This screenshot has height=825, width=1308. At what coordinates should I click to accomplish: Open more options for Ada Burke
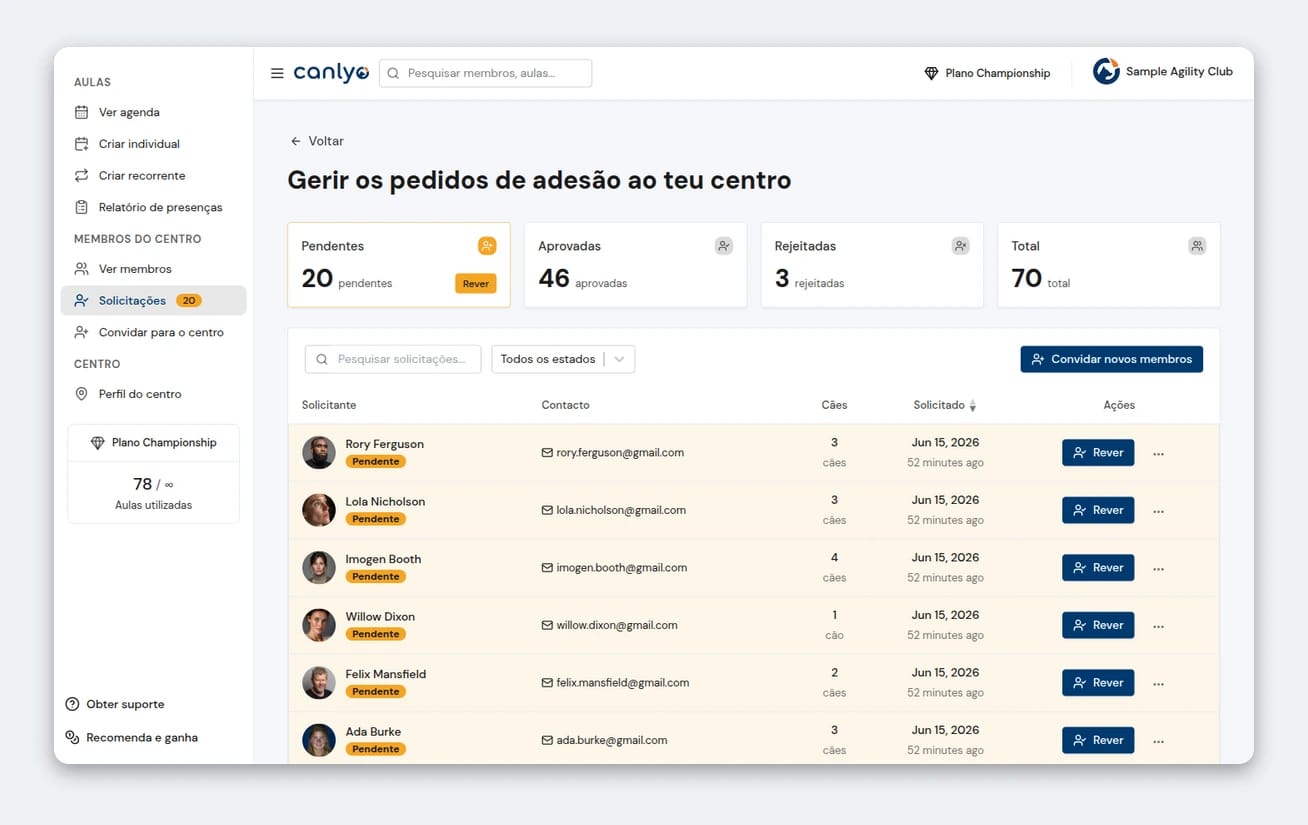[1158, 741]
